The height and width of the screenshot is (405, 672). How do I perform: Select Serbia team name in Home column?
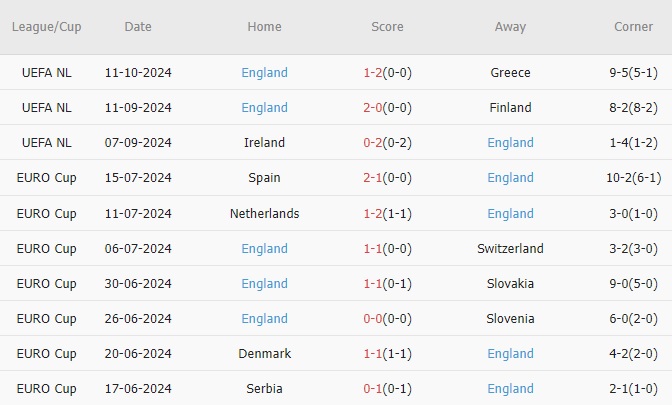point(264,389)
